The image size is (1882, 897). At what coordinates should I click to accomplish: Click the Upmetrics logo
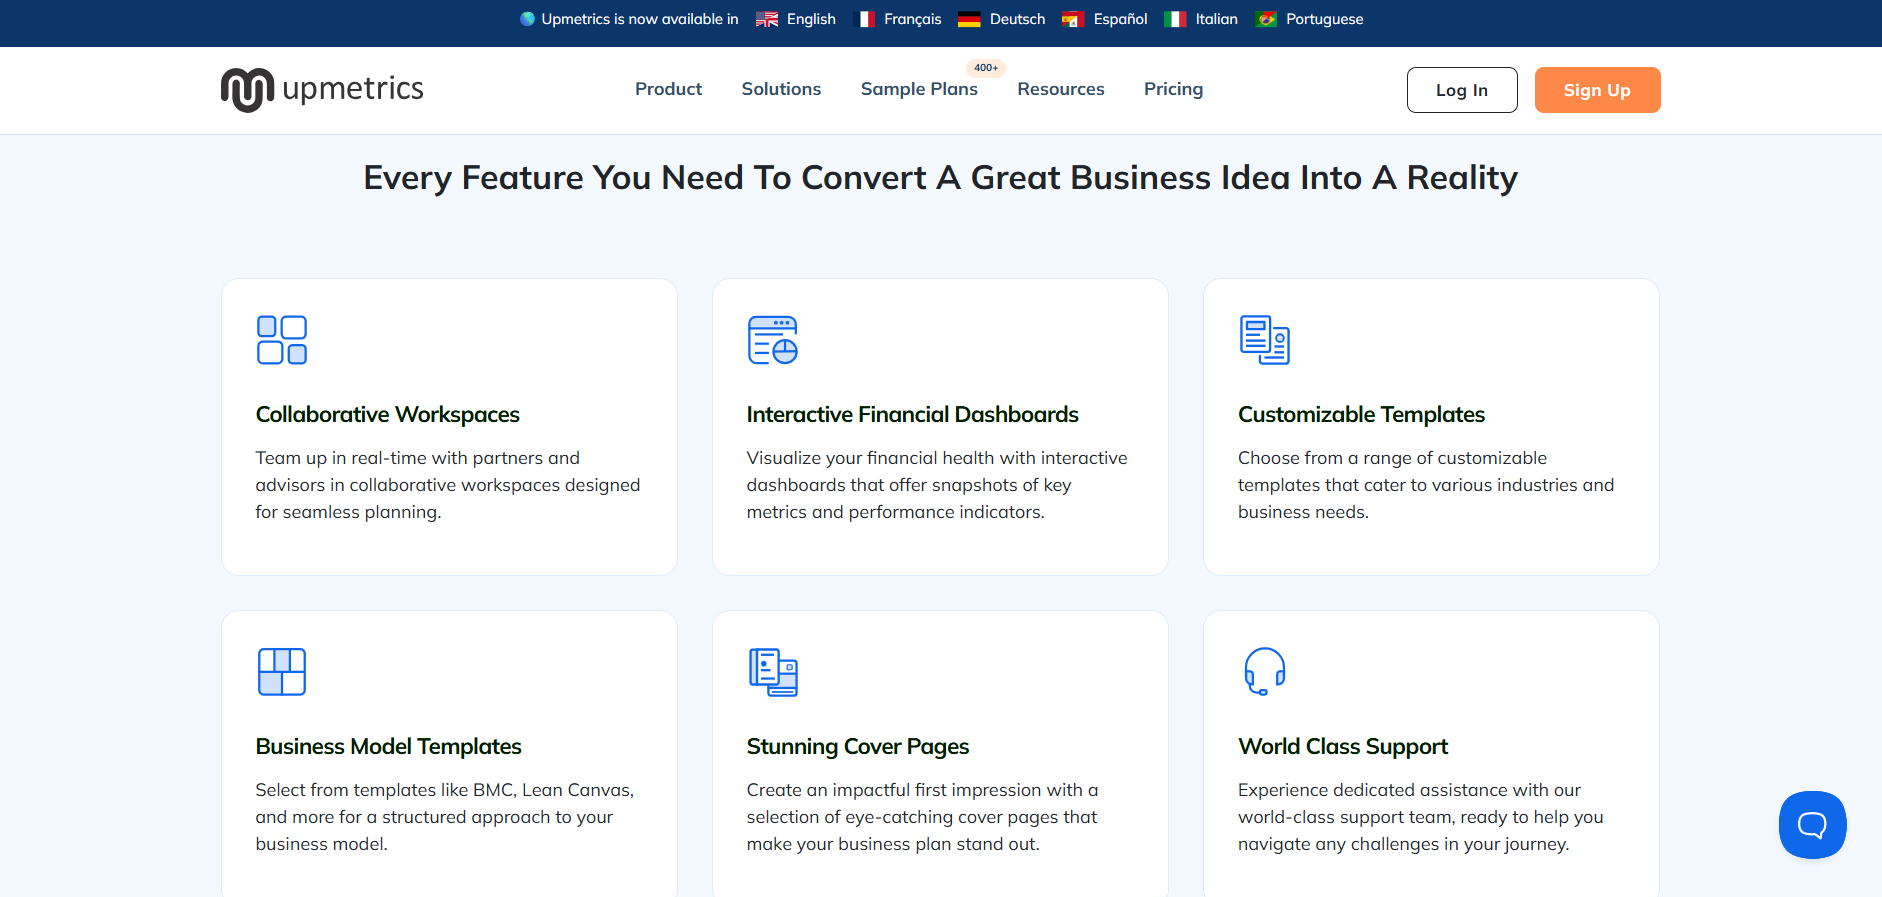tap(322, 89)
